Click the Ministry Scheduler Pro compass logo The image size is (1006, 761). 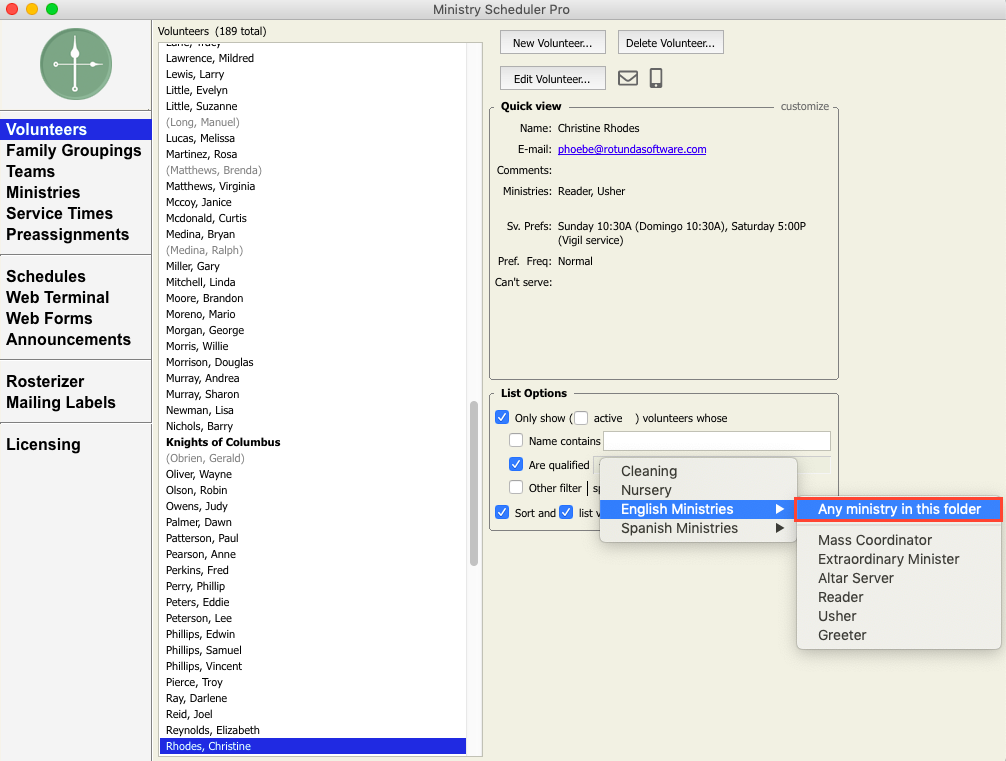(x=75, y=63)
